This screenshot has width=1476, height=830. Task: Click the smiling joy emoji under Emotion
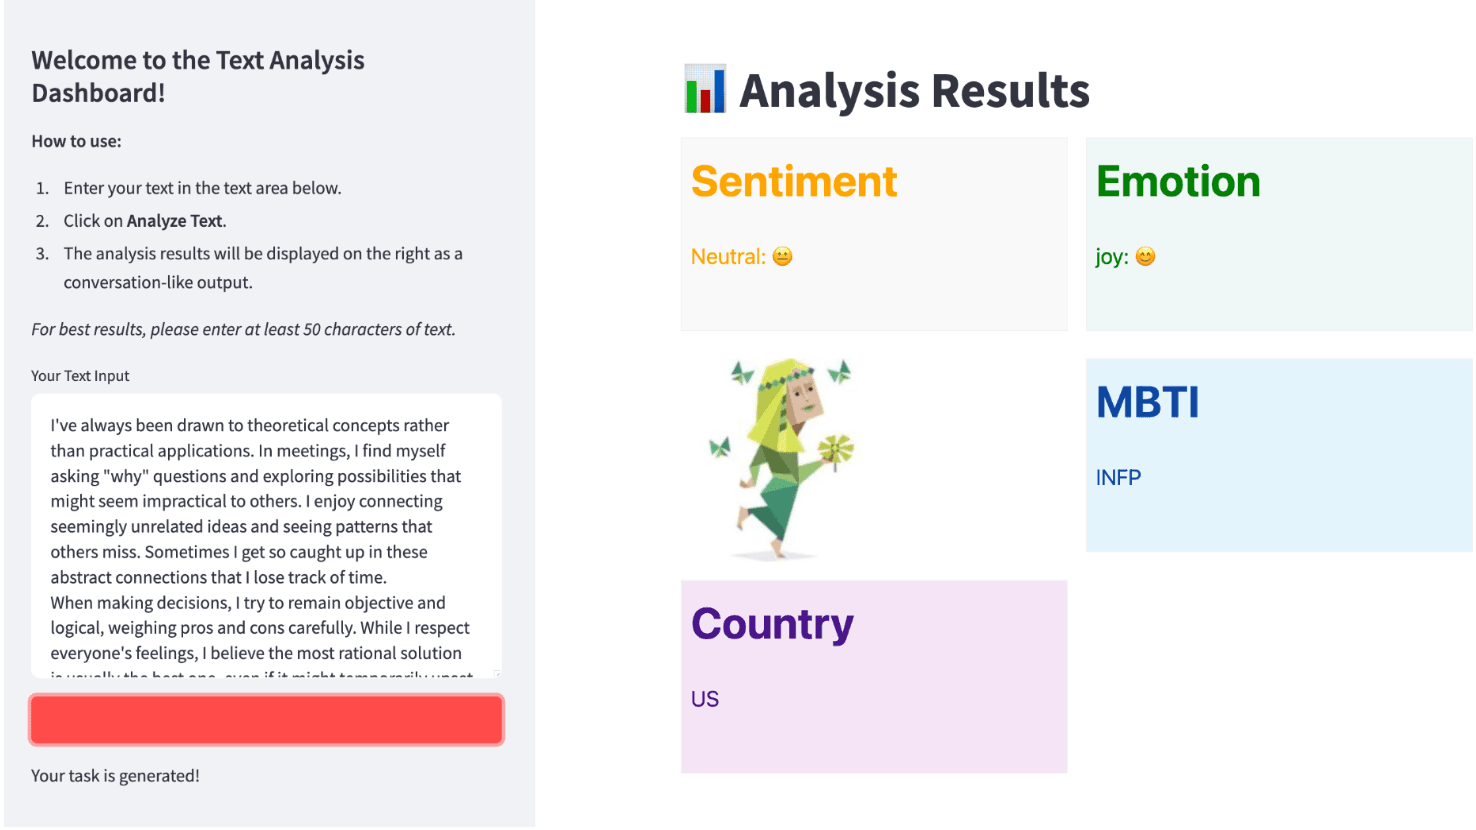pos(1145,257)
